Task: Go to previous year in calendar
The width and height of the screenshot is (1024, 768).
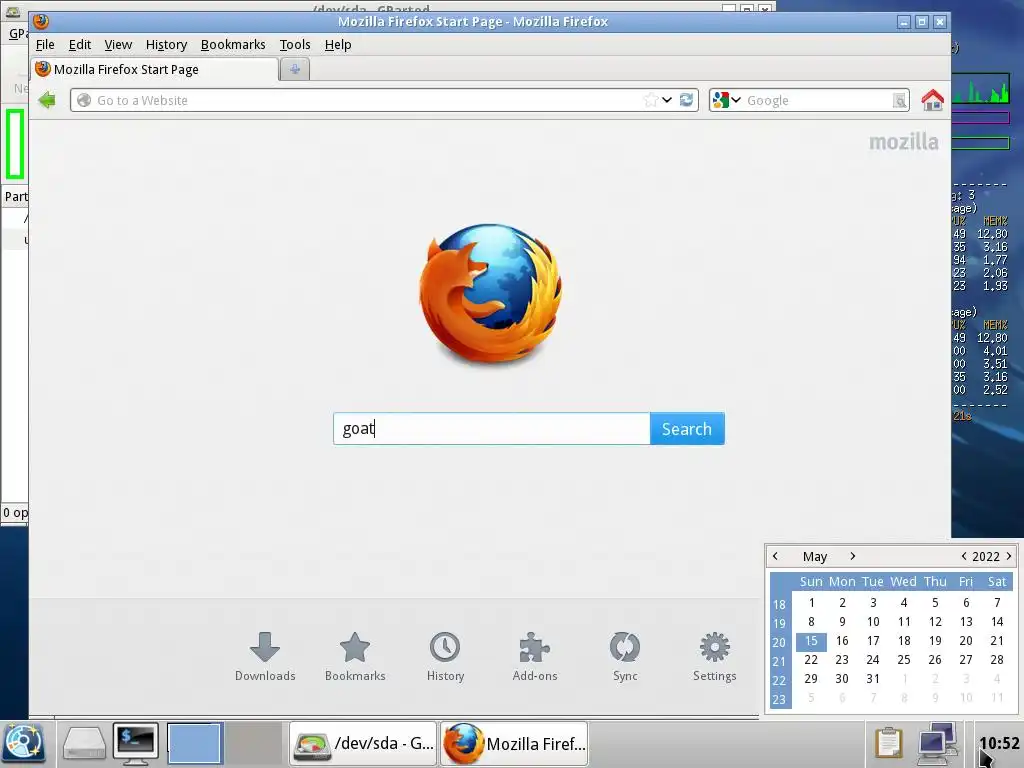Action: pos(964,556)
